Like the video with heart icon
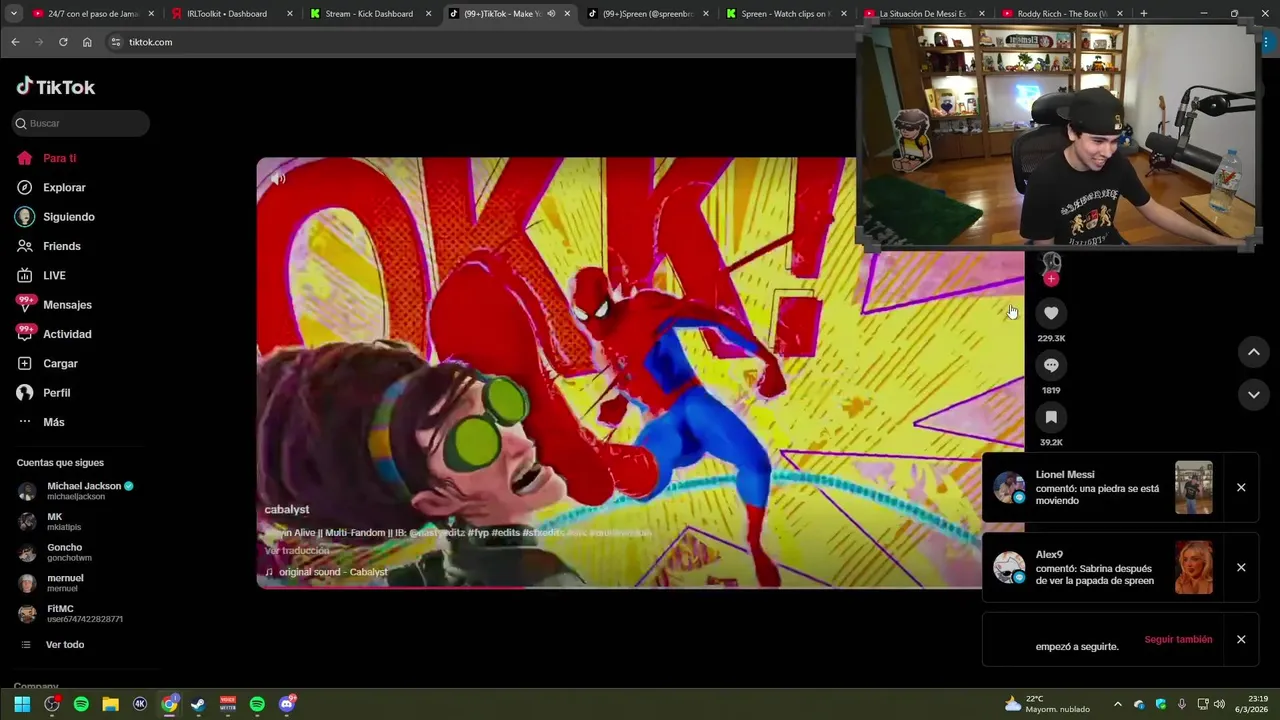1280x720 pixels. 1051,313
